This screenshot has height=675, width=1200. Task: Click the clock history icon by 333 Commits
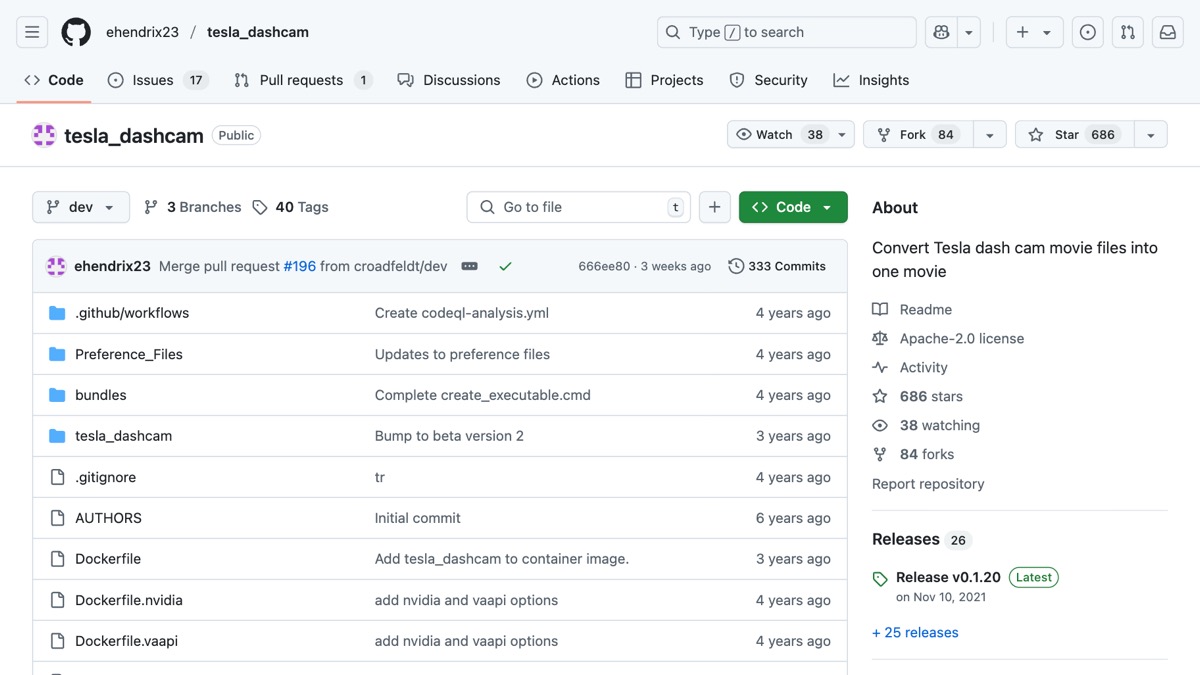(x=736, y=266)
